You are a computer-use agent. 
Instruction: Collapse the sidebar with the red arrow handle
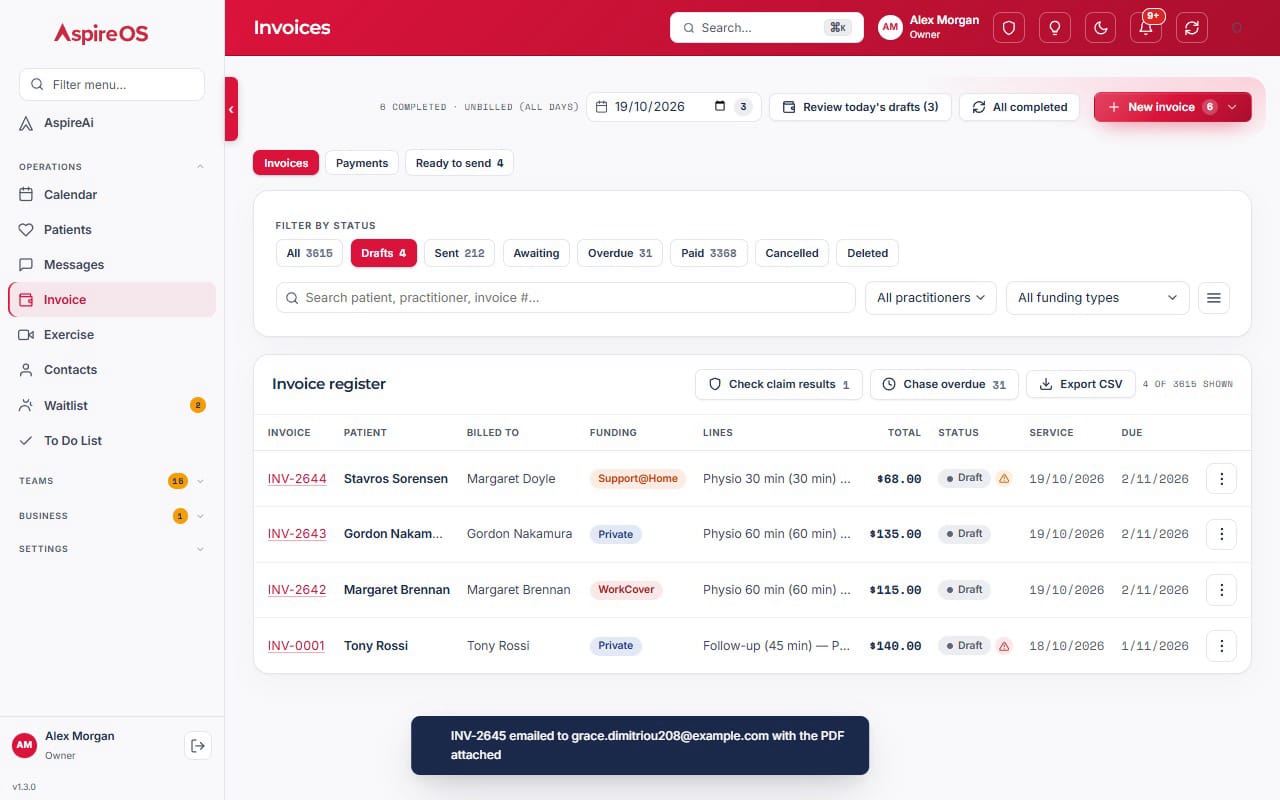(x=231, y=108)
